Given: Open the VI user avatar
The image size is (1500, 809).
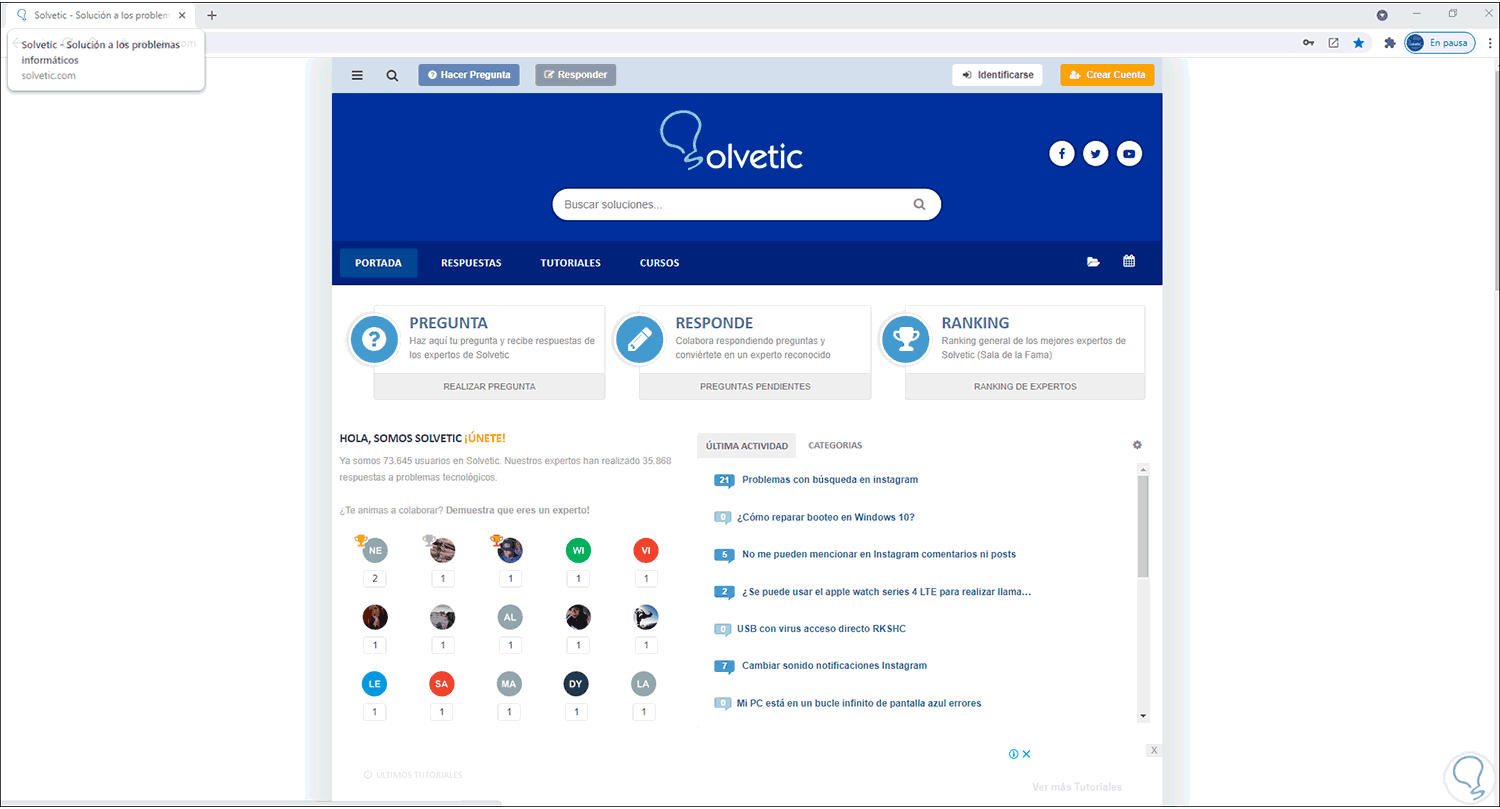Looking at the screenshot, I should 646,550.
